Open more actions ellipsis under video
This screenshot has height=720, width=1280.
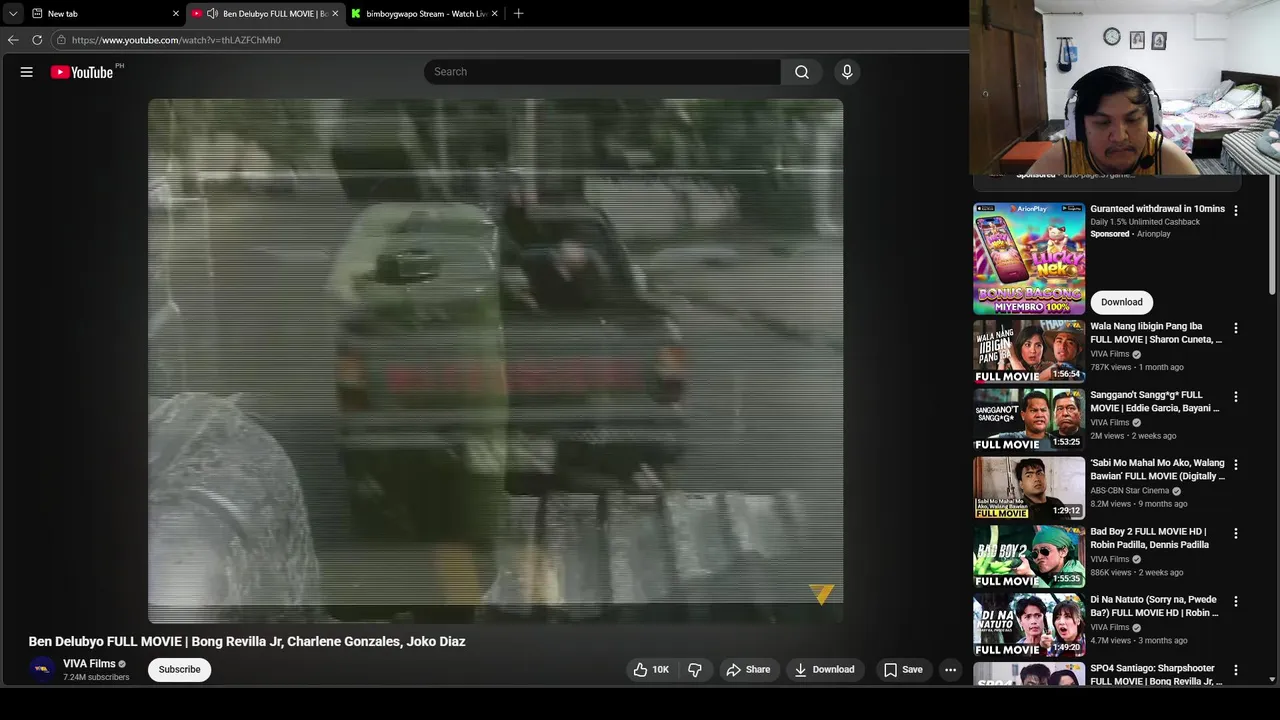point(951,670)
